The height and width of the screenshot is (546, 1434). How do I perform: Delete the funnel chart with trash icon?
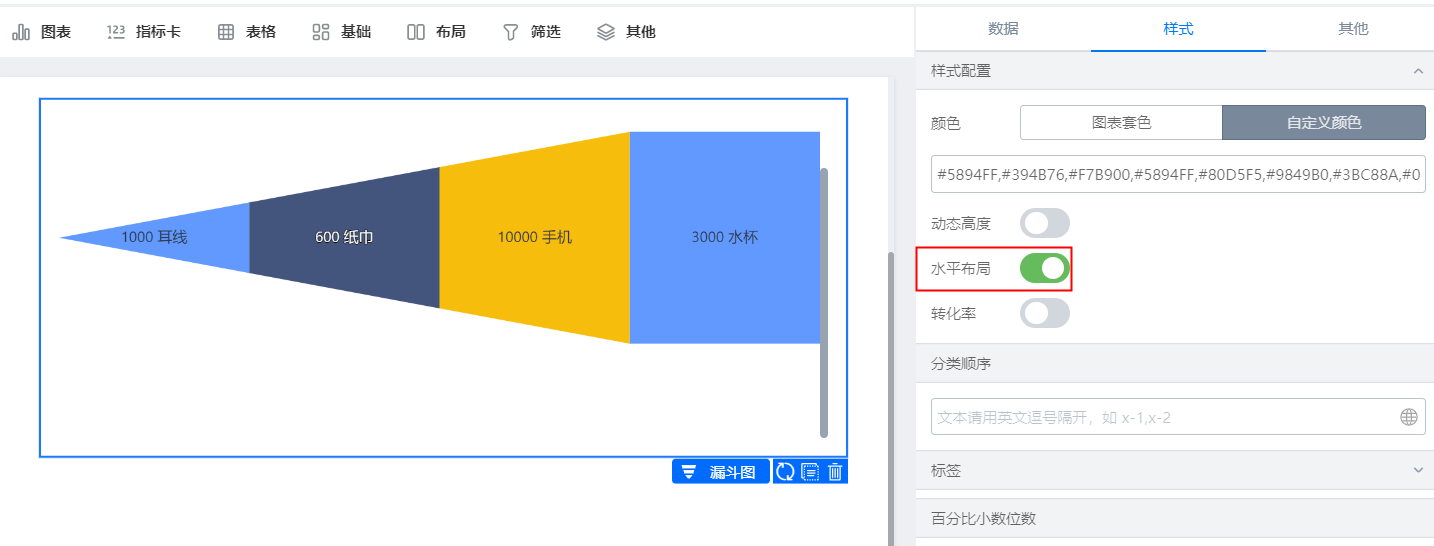tap(836, 472)
